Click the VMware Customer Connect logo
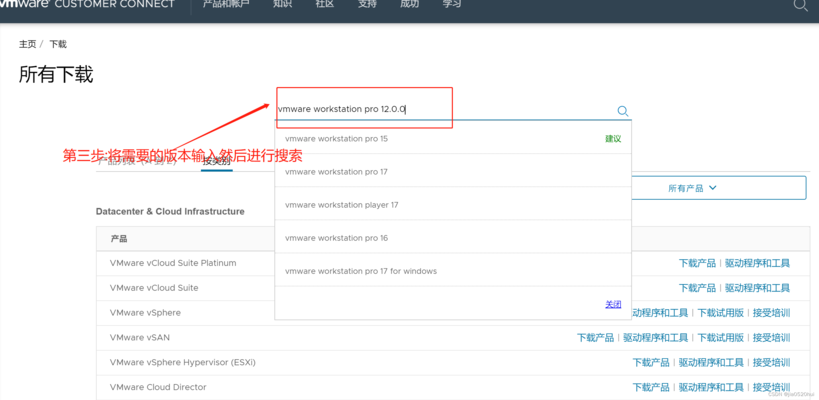This screenshot has width=819, height=400. click(87, 5)
